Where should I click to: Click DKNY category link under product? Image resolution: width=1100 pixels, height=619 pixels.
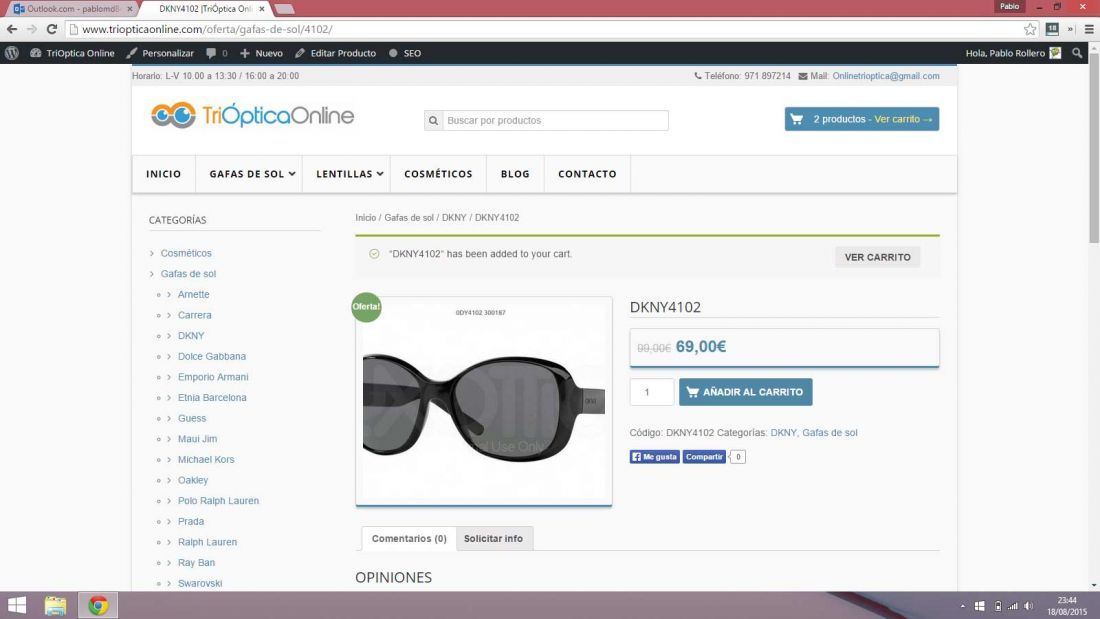point(783,433)
